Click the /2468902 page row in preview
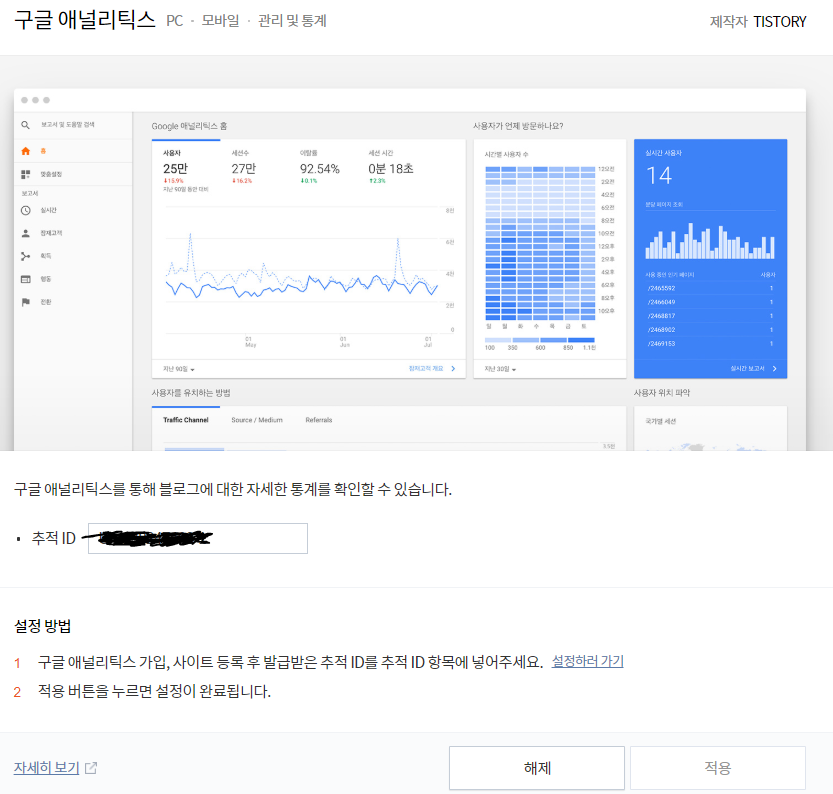This screenshot has height=794, width=833. [710, 330]
